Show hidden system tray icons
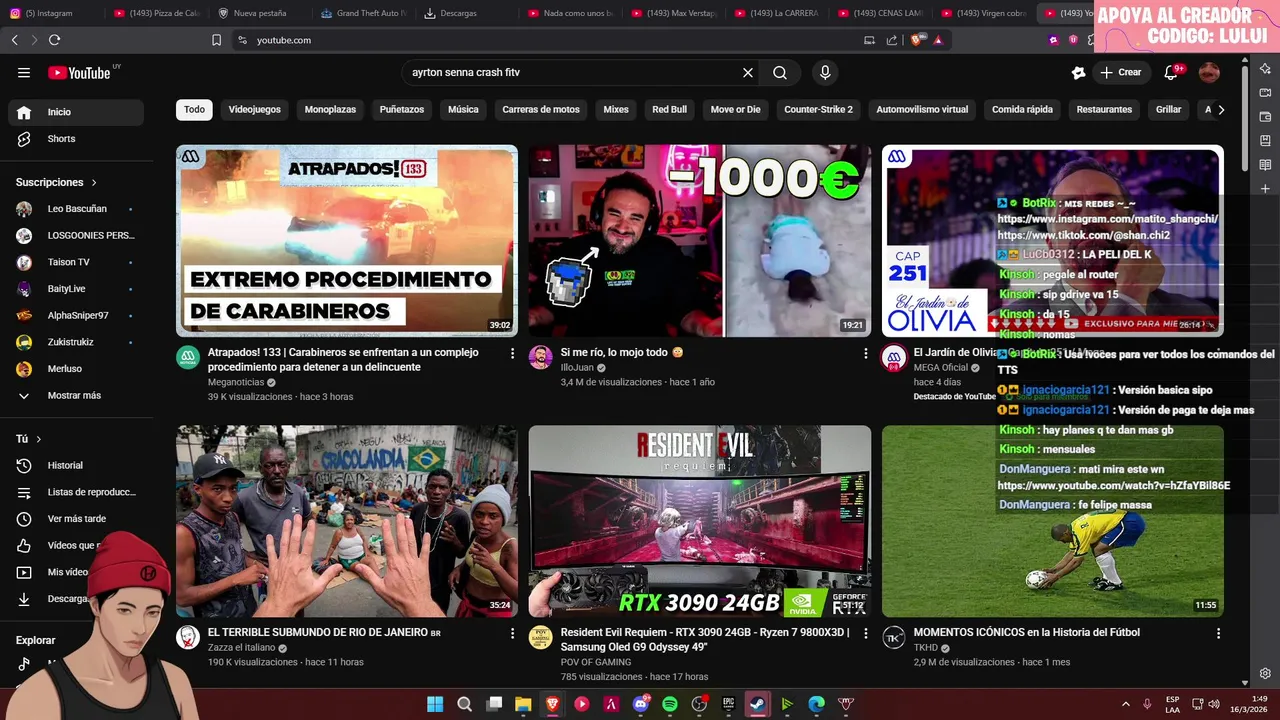1280x720 pixels. click(x=1125, y=704)
